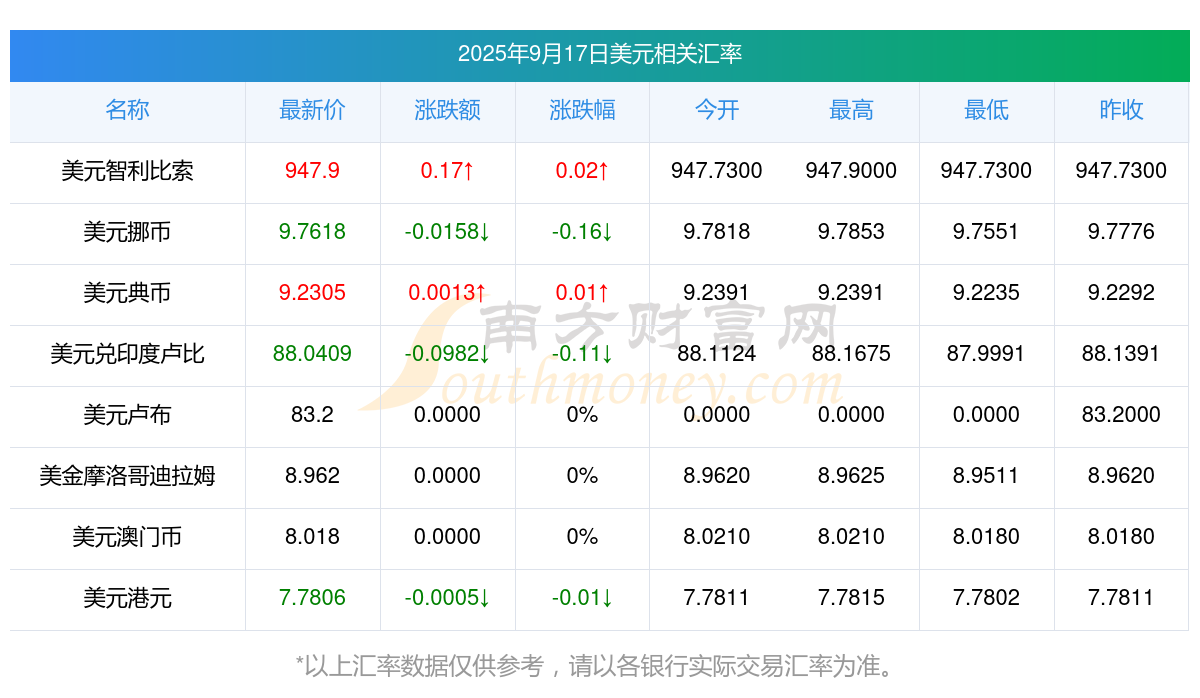Select the 最低 value 7.7802

[986, 598]
